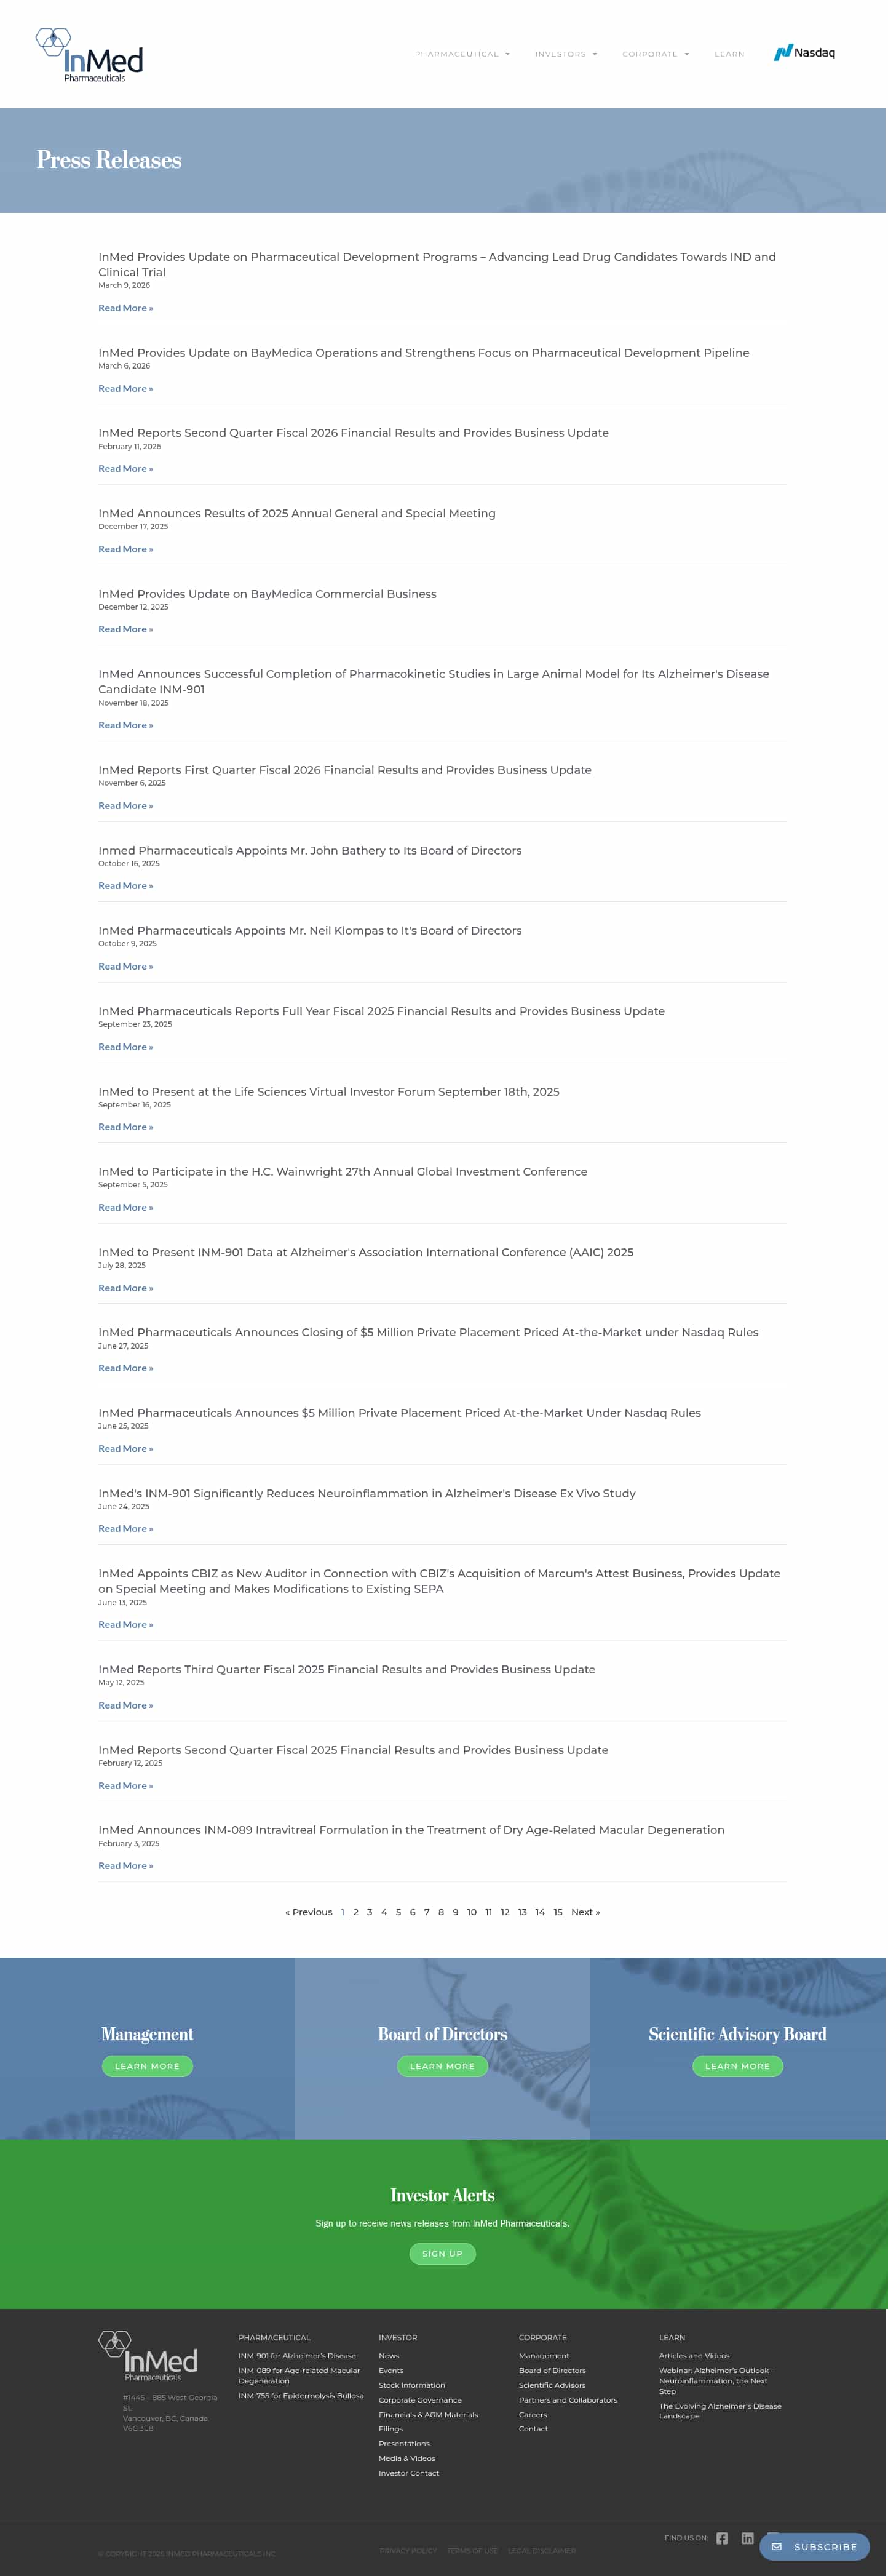The image size is (888, 2576).
Task: Jump to pagination page 15
Action: (x=558, y=1911)
